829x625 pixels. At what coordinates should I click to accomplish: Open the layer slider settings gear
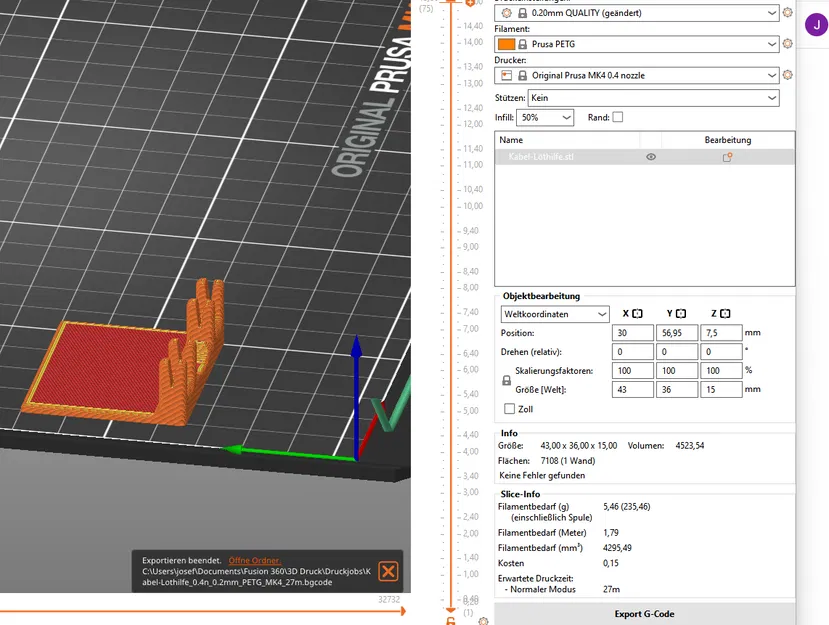(x=483, y=621)
